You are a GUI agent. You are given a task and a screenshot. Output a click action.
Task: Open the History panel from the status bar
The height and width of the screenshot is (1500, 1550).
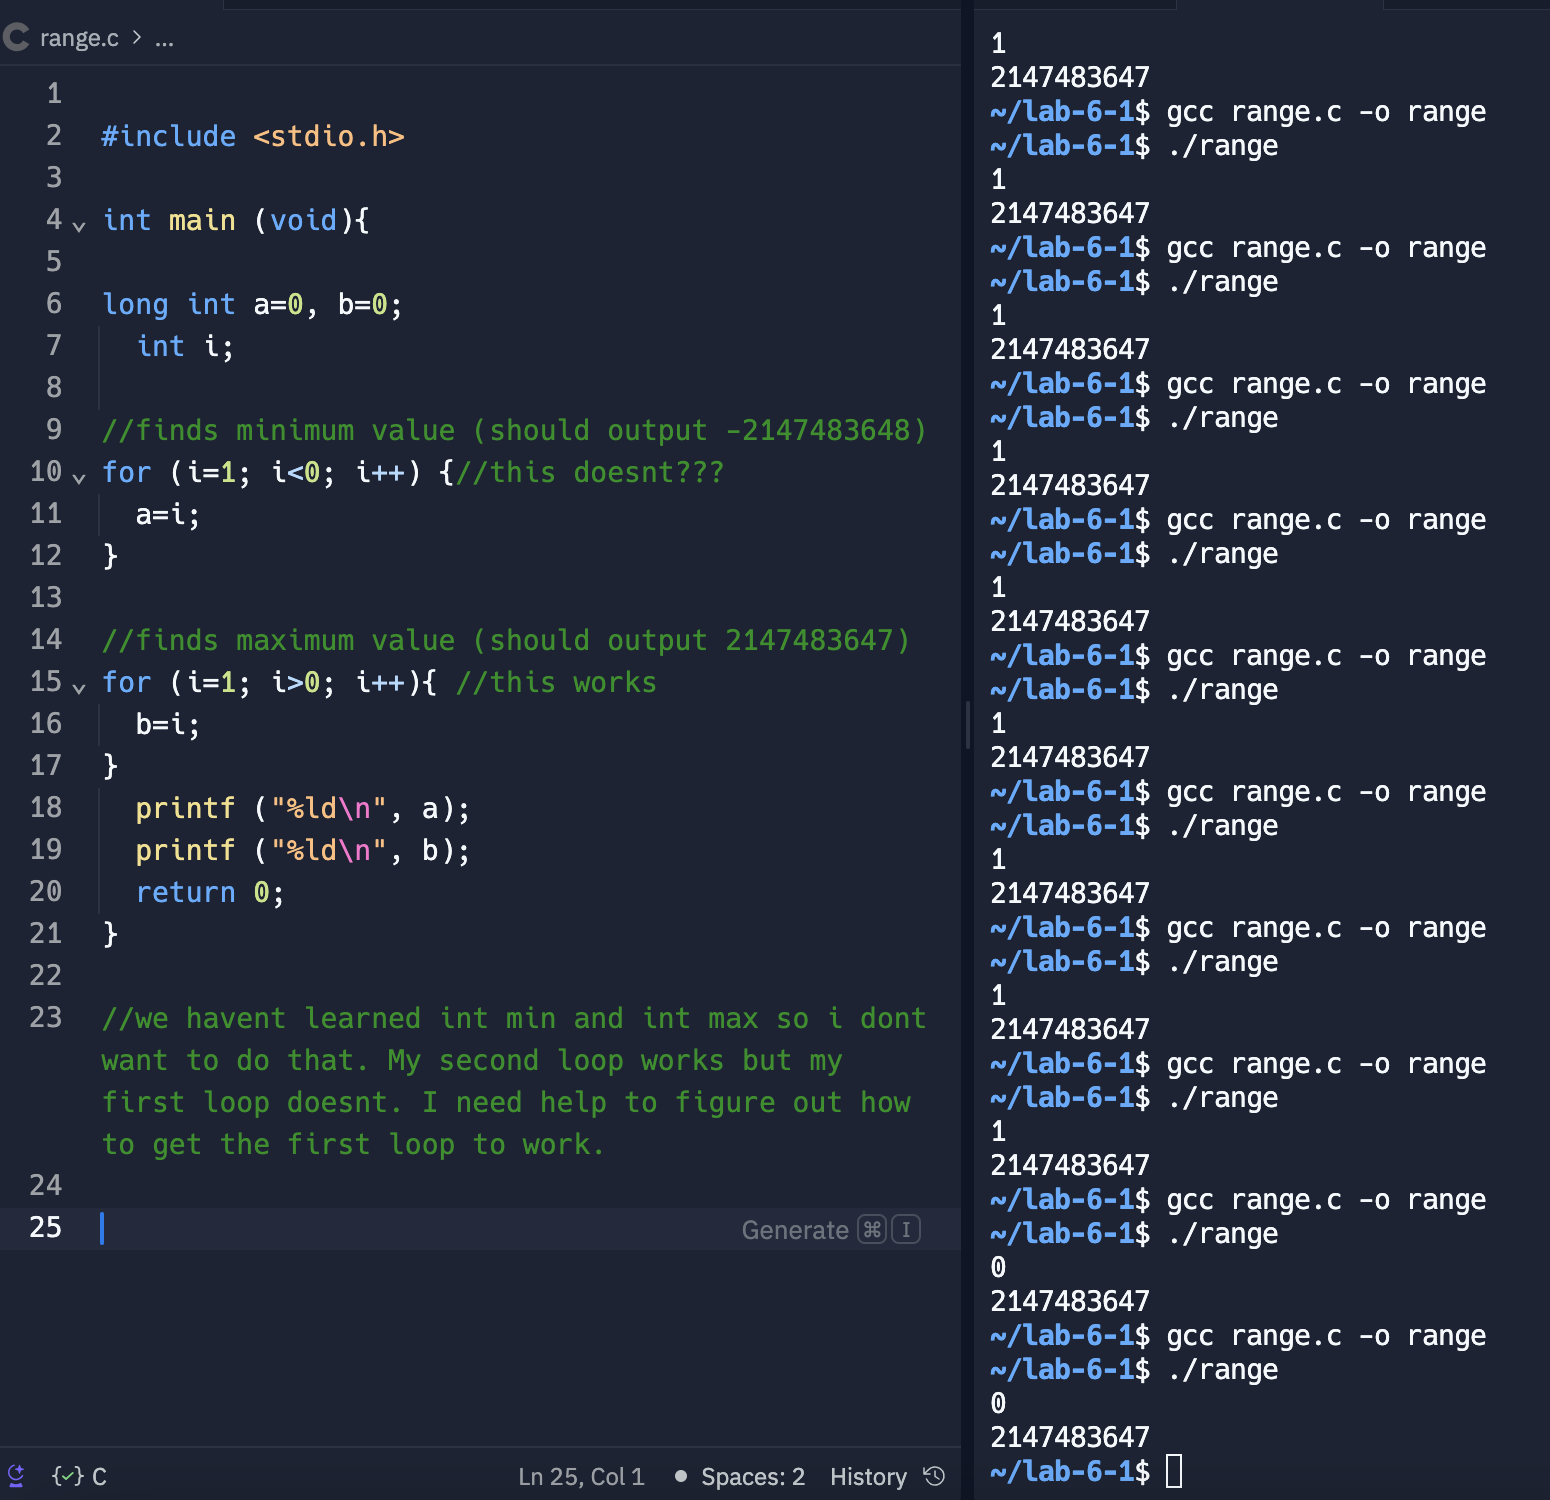867,1475
